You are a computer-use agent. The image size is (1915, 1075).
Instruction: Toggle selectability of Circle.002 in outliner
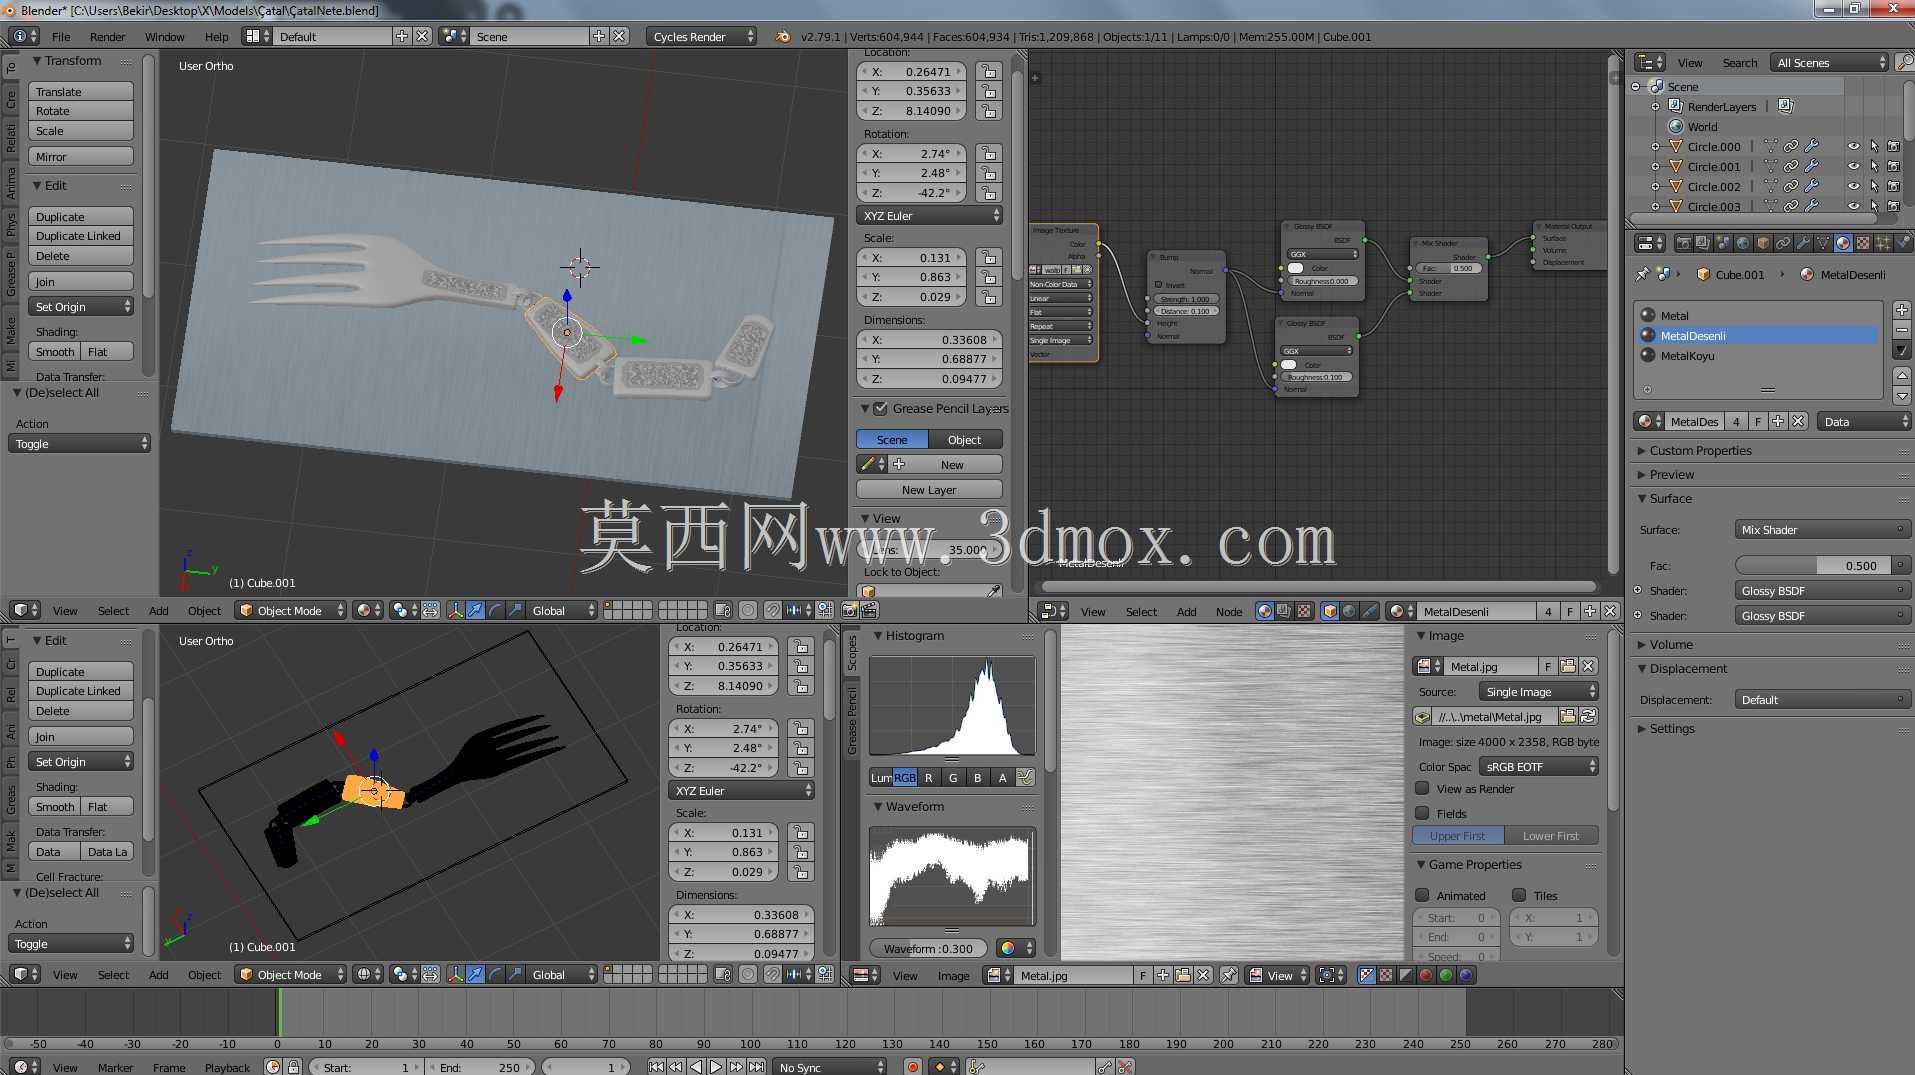click(x=1874, y=186)
